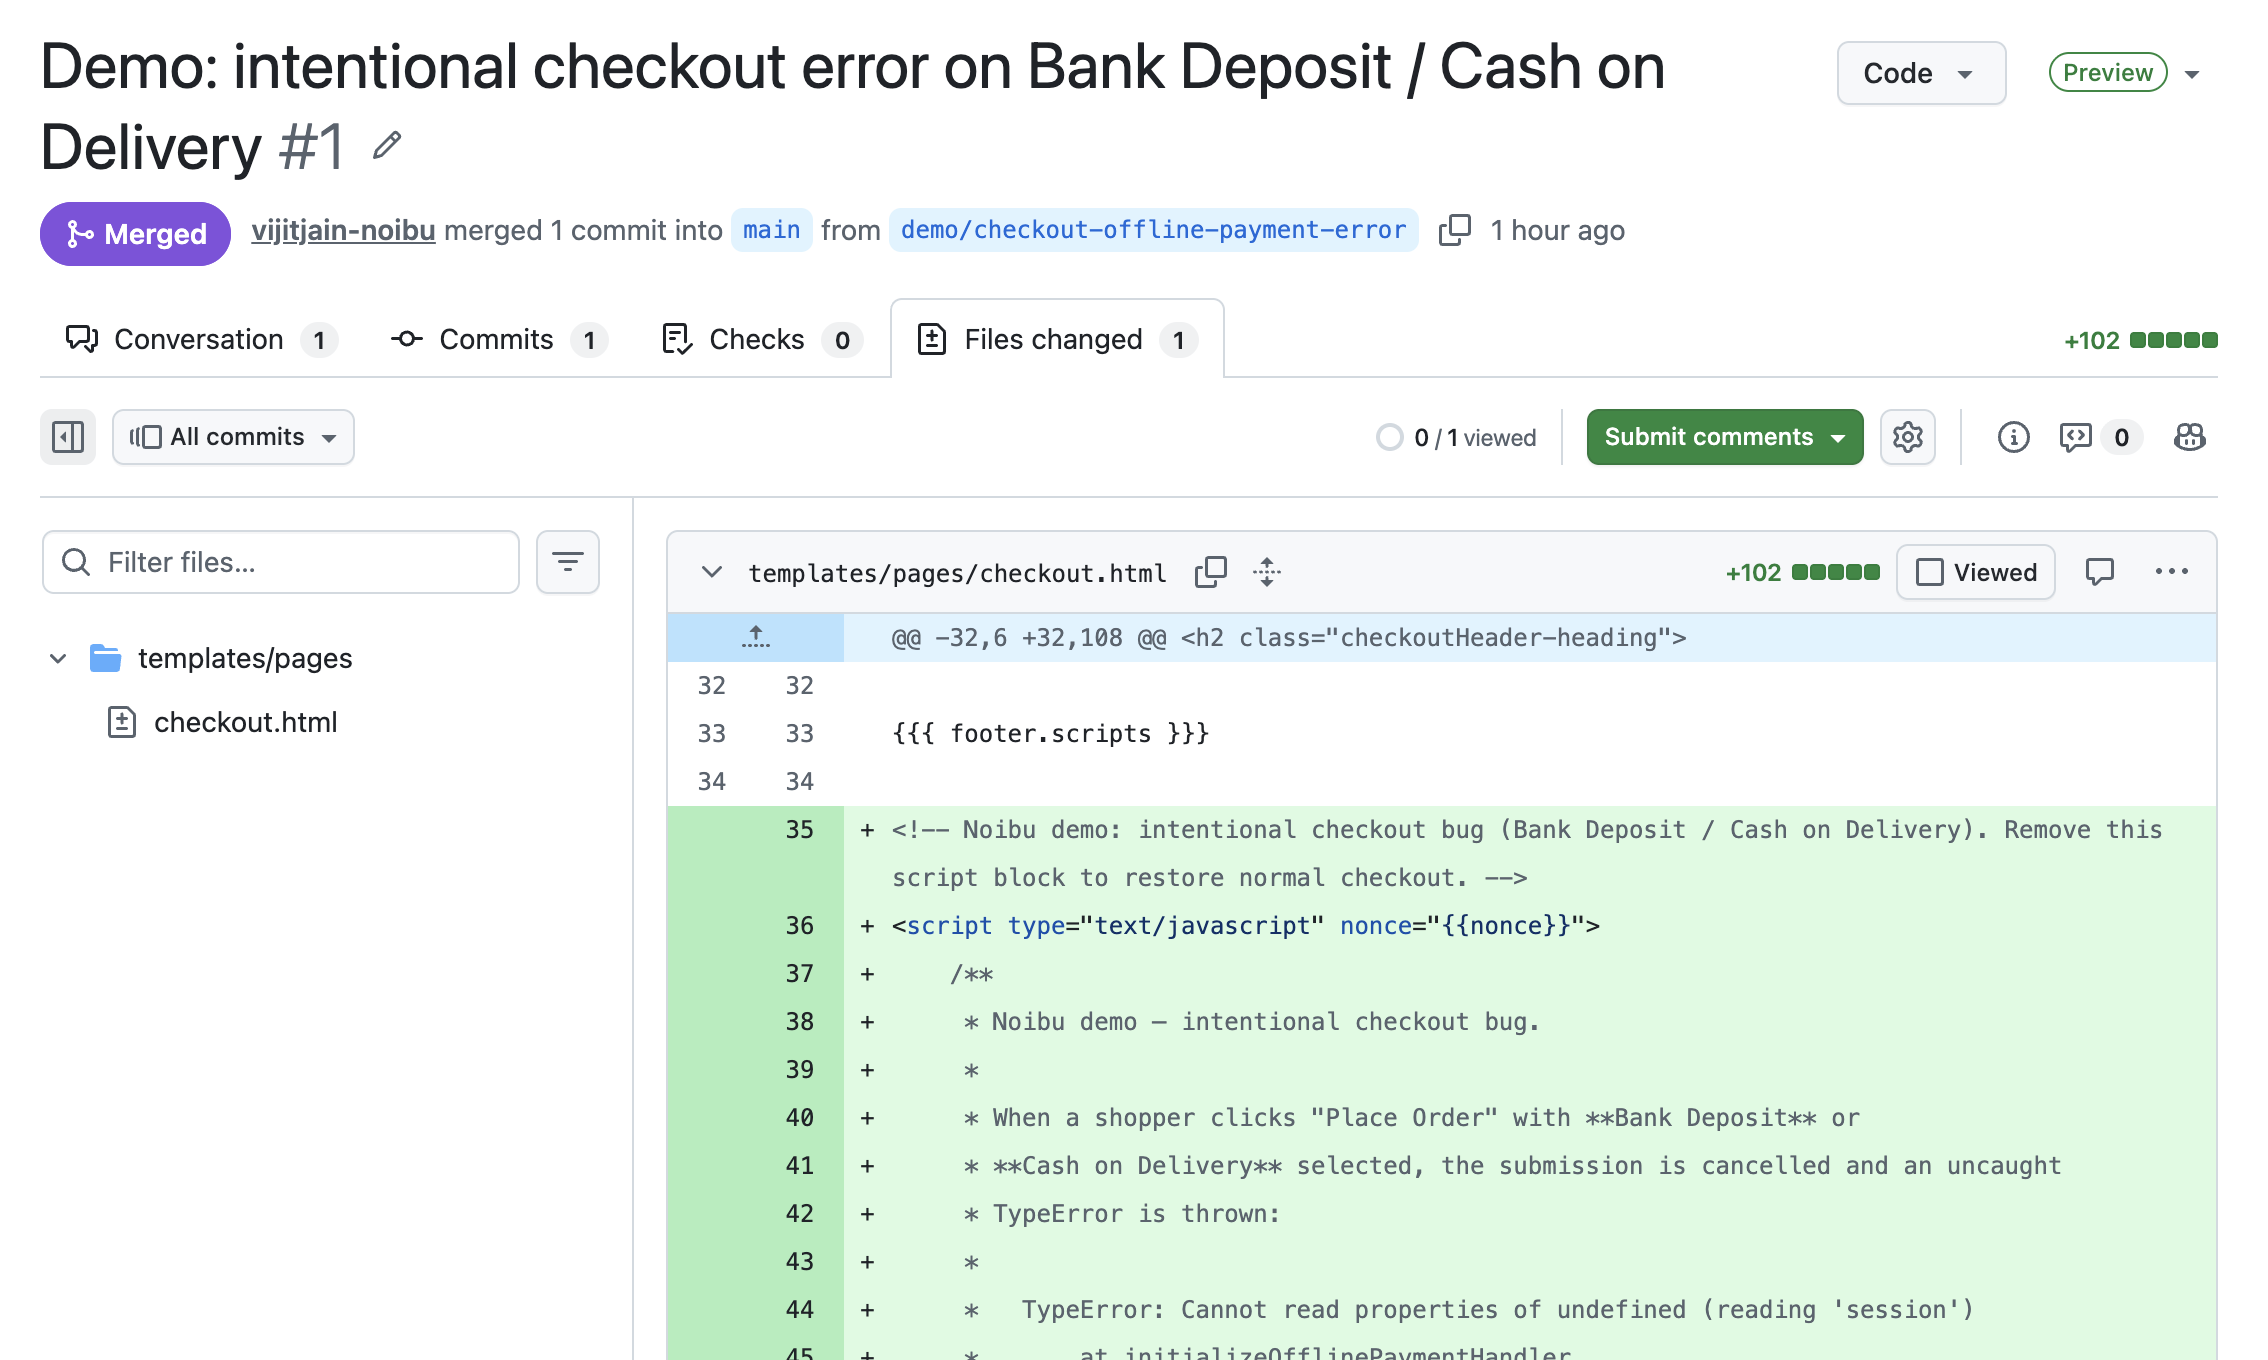This screenshot has width=2268, height=1360.
Task: Open the main branch link
Action: coord(771,230)
